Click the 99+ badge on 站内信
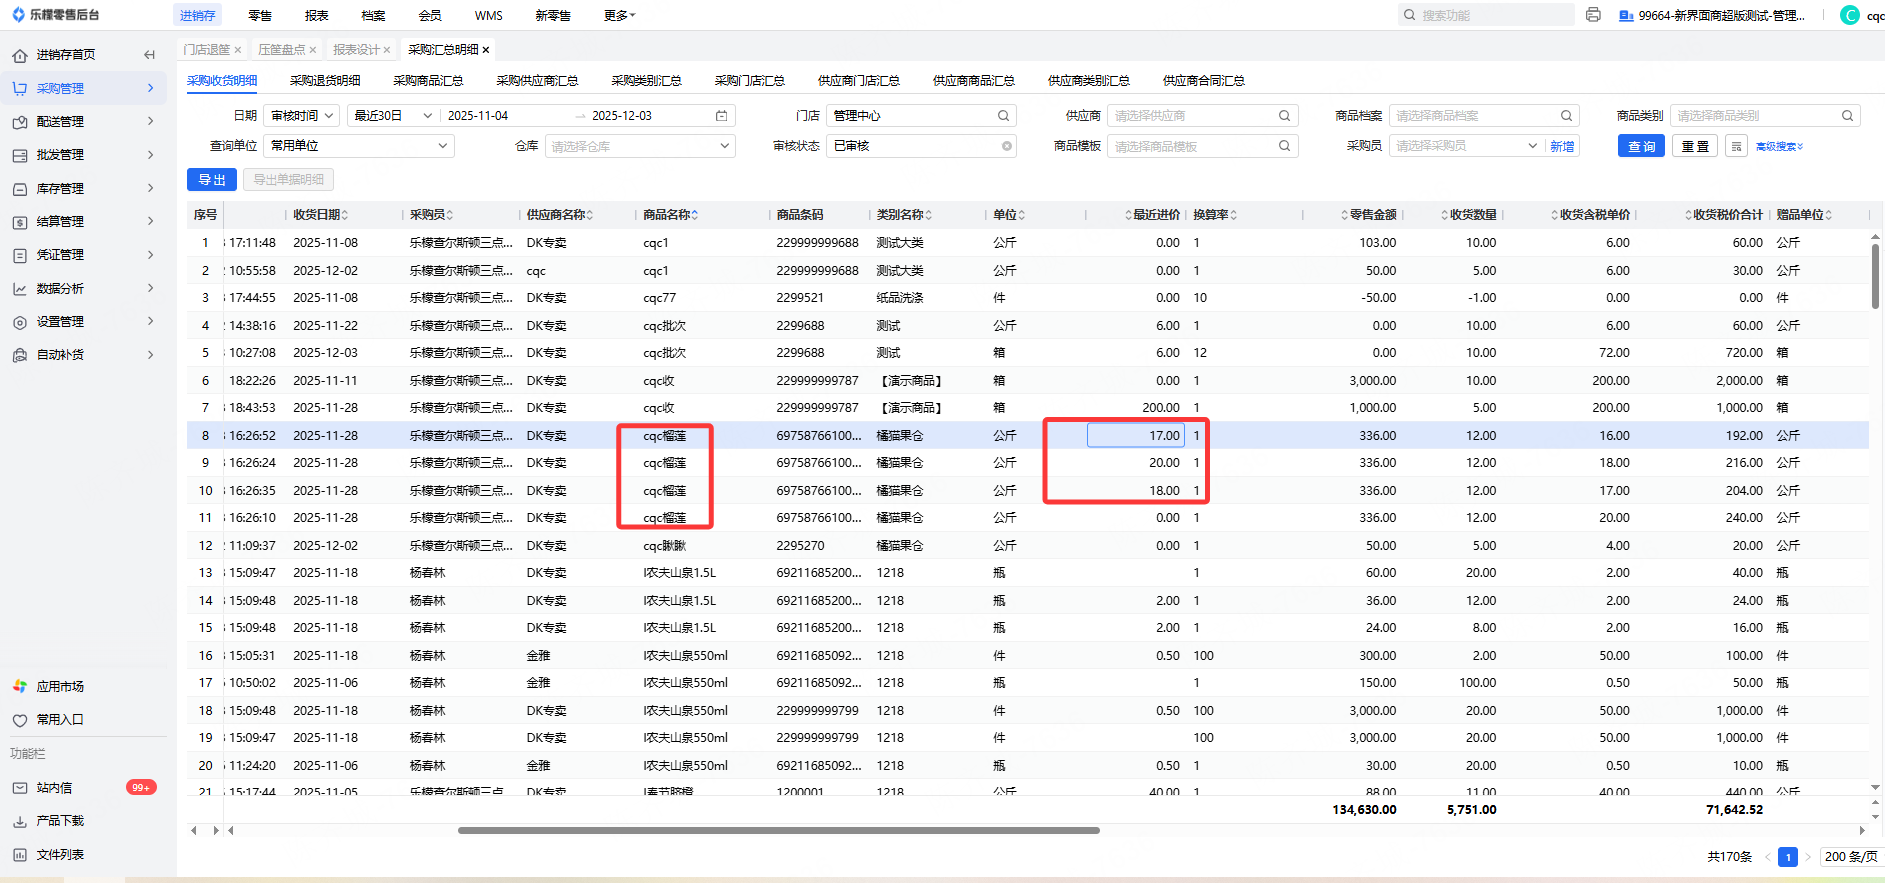The image size is (1885, 883). coord(141,788)
